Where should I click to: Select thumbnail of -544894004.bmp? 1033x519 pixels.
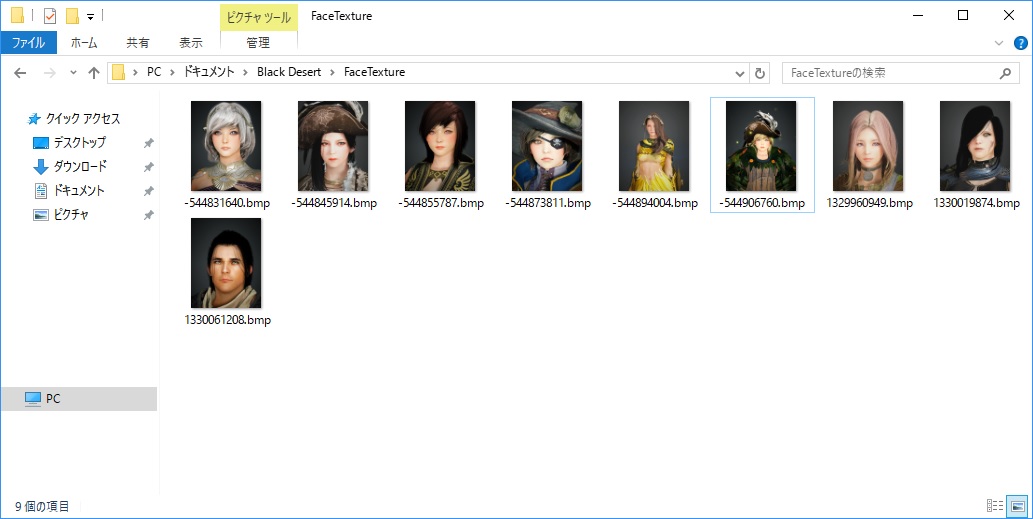654,146
